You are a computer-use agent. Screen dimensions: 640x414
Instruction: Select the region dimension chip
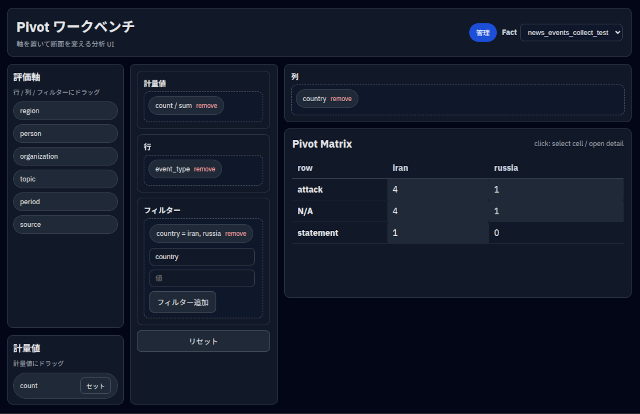tap(65, 111)
